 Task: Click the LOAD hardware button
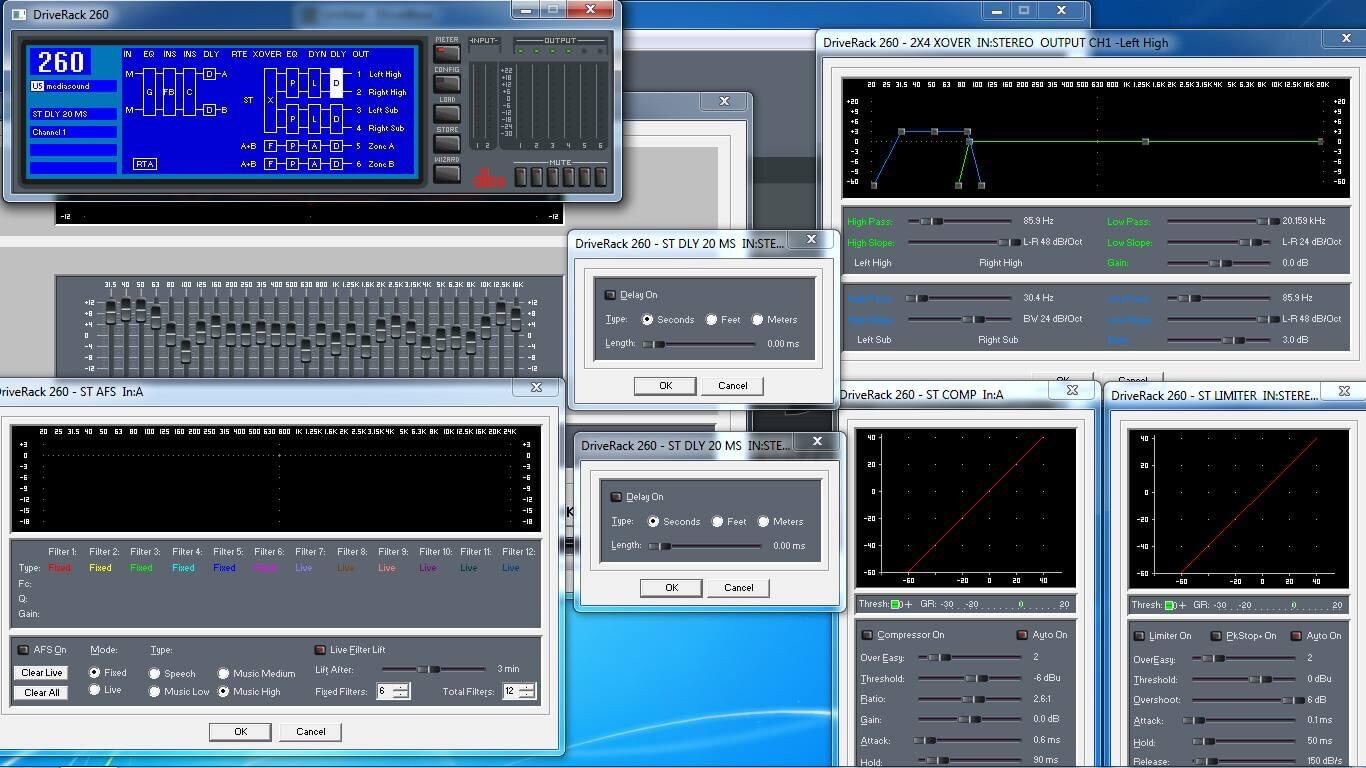447,114
